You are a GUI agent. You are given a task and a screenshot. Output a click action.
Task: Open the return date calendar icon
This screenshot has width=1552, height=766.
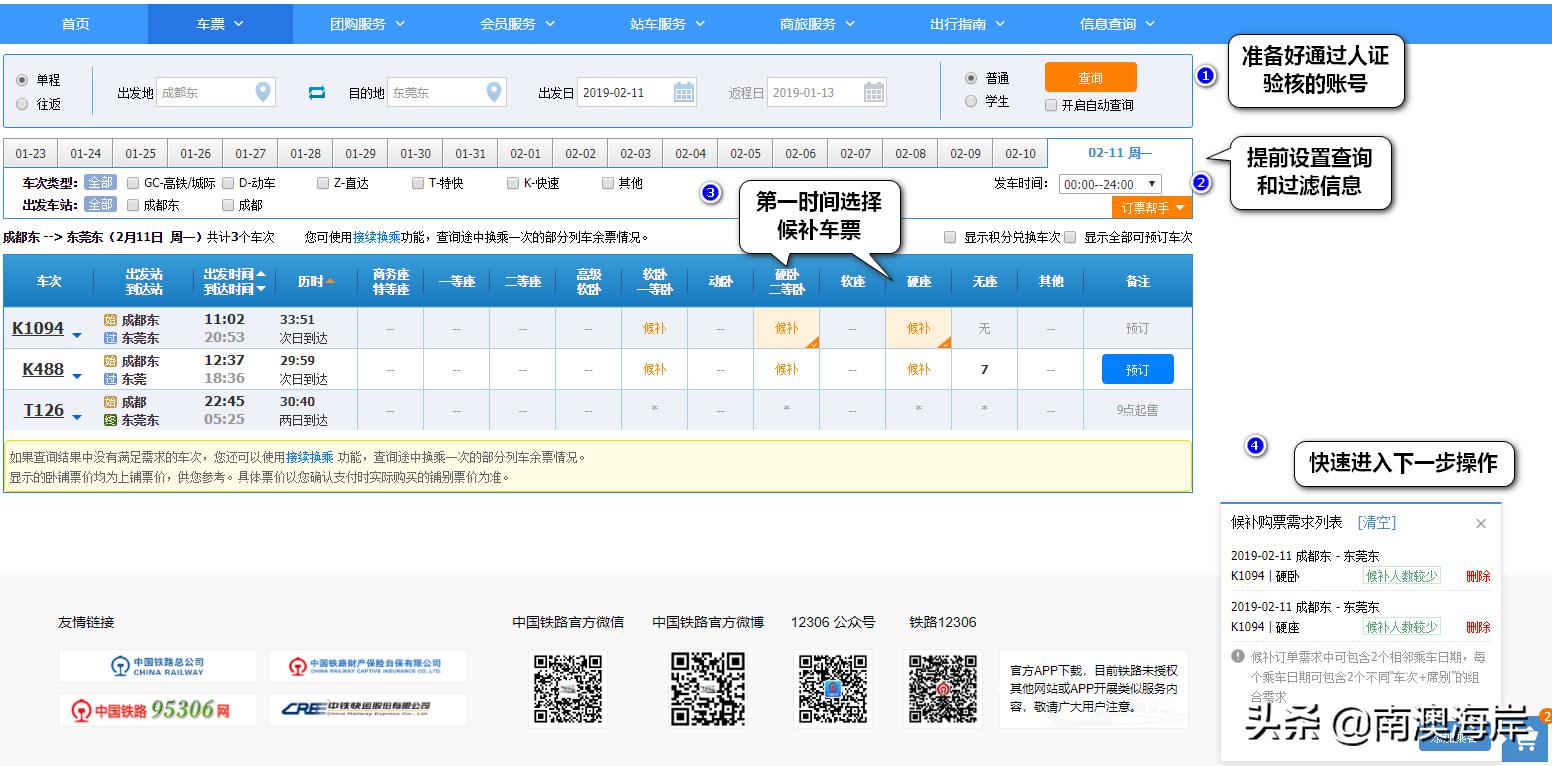tap(874, 91)
